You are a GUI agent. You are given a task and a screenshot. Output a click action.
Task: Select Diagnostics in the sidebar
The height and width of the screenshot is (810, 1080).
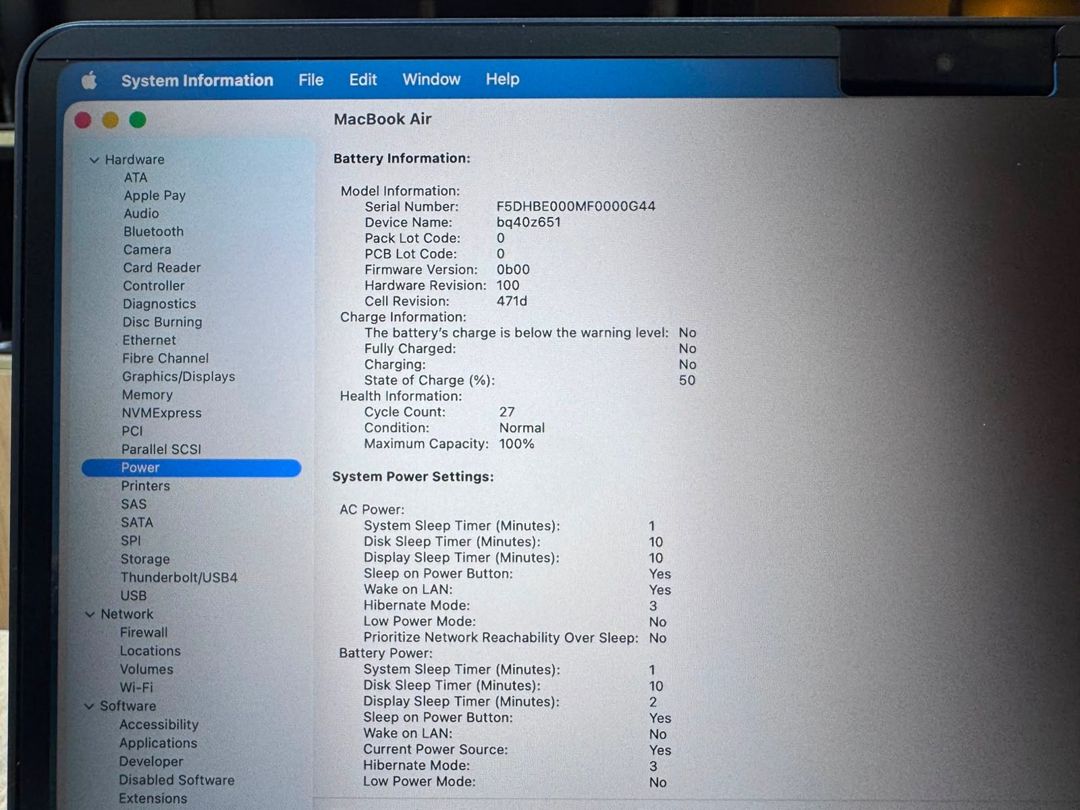[159, 304]
